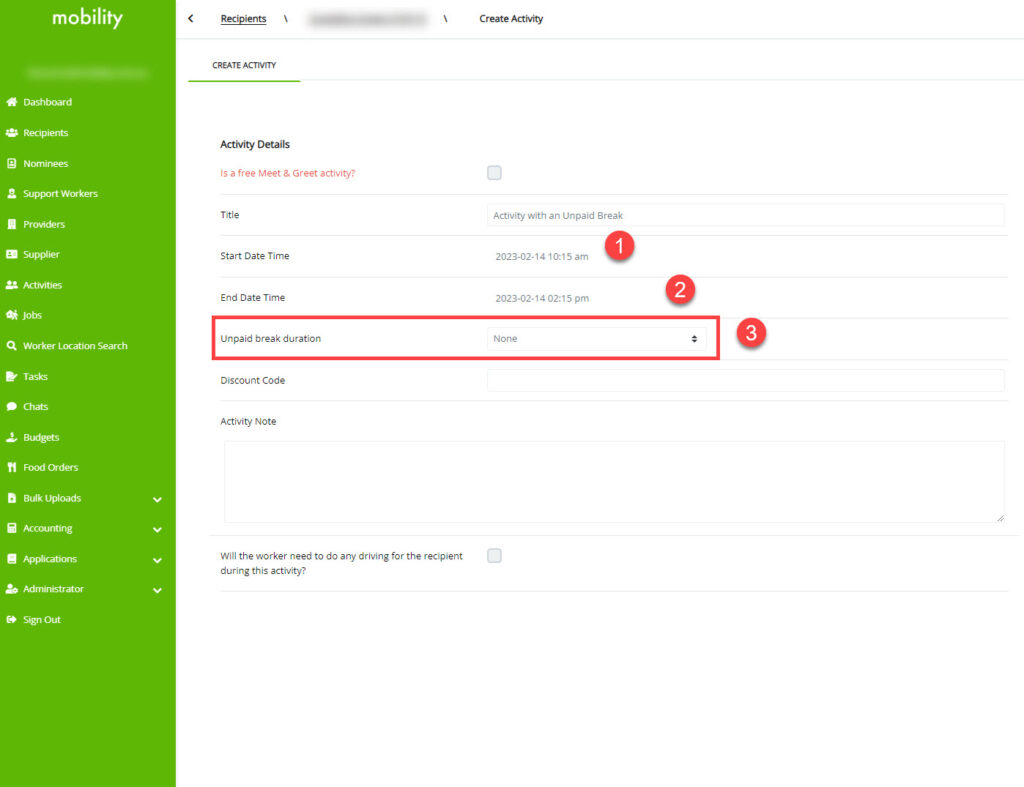Click the back arrow beside Recipients breadcrumb
Screen dimensions: 1024x787
(x=191, y=19)
